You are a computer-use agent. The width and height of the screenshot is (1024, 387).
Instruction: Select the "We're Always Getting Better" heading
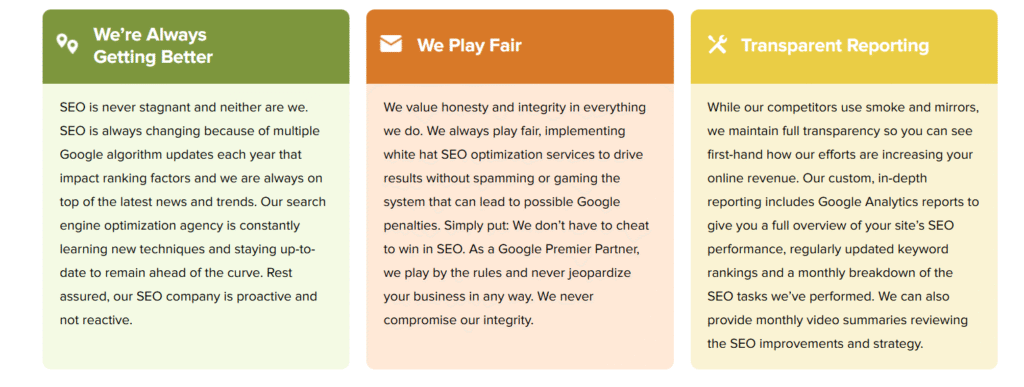point(153,46)
